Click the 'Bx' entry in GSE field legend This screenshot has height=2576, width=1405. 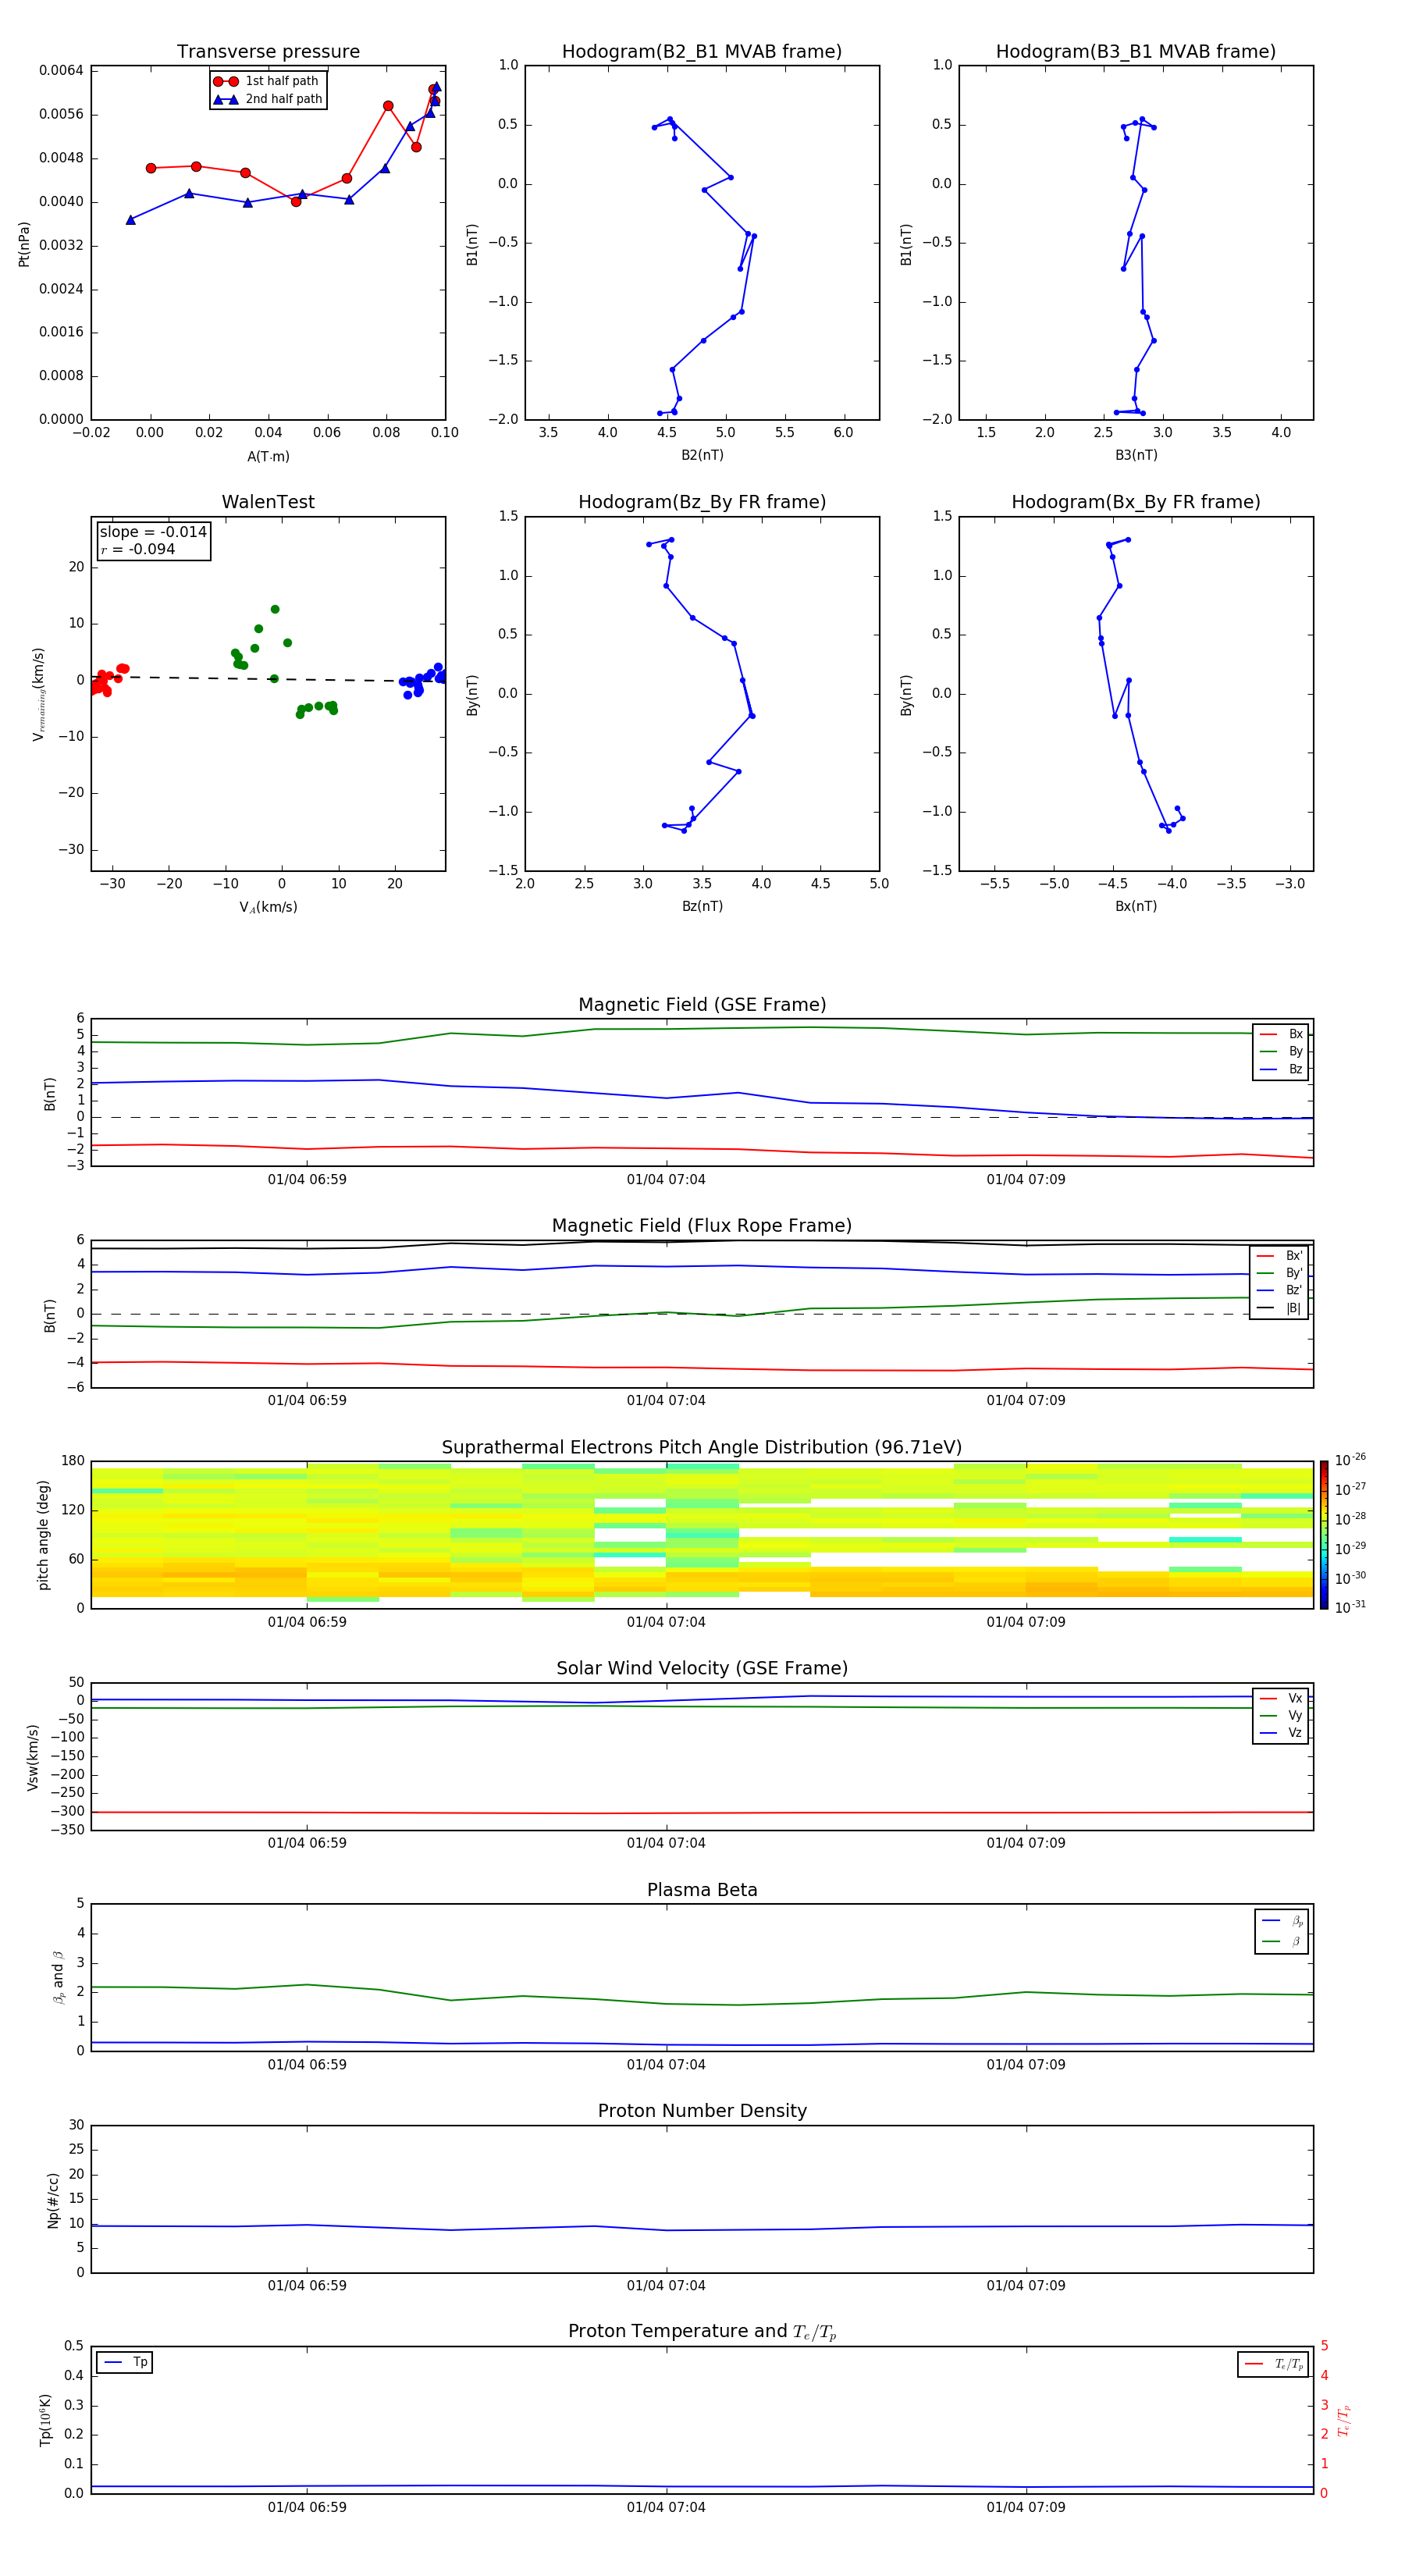pyautogui.click(x=1282, y=1034)
